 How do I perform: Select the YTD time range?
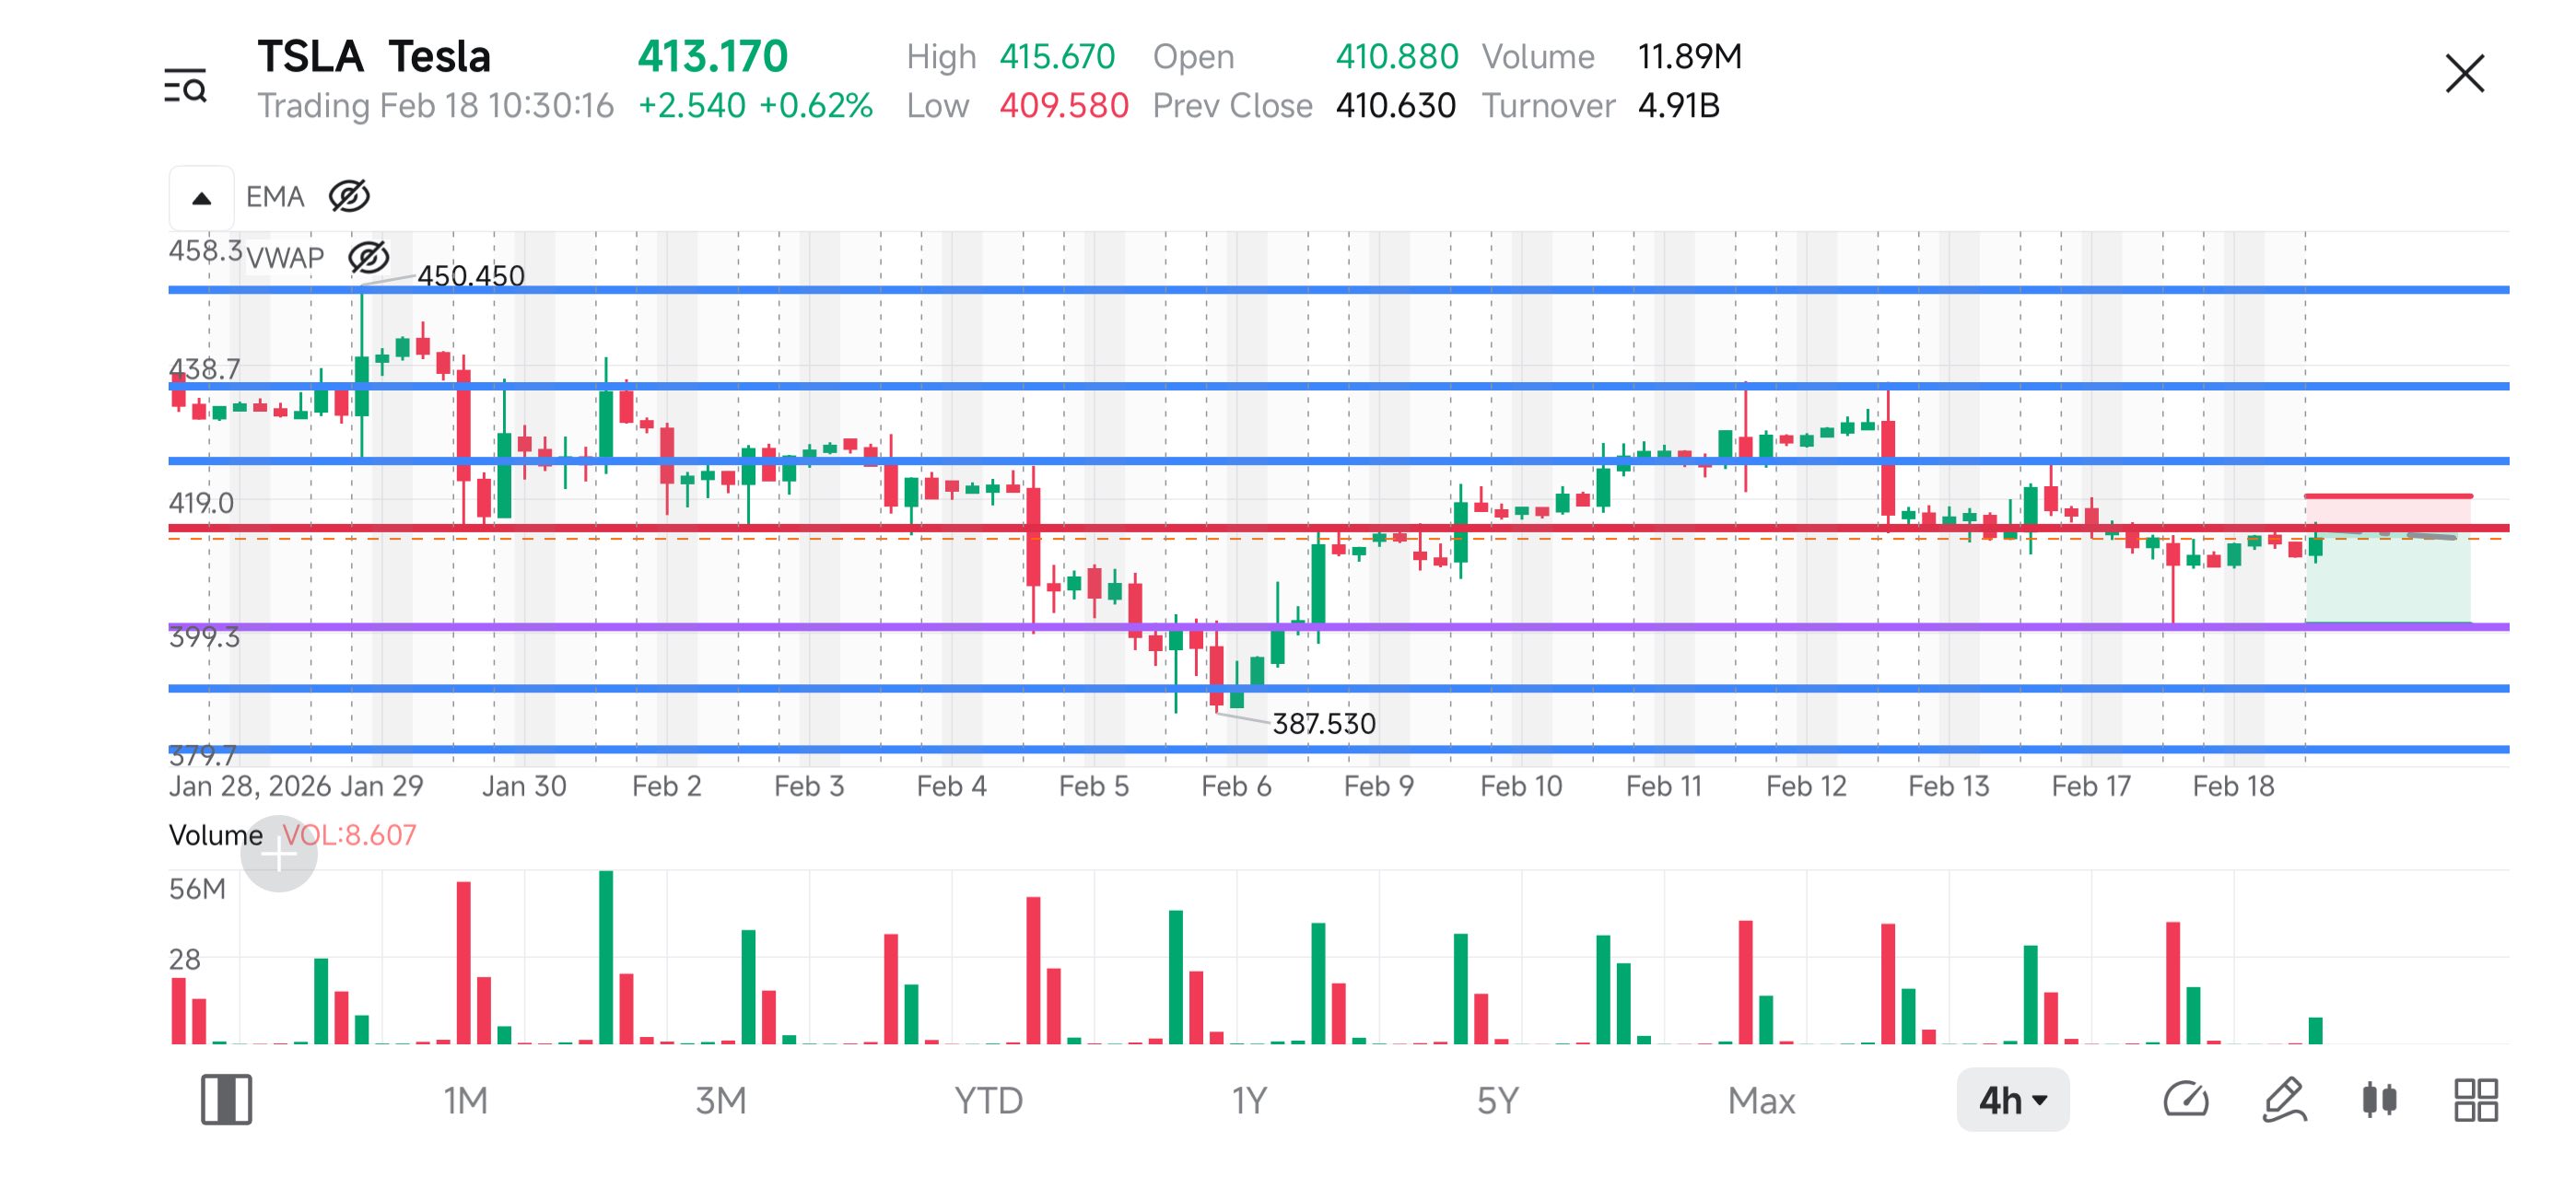pyautogui.click(x=988, y=1101)
